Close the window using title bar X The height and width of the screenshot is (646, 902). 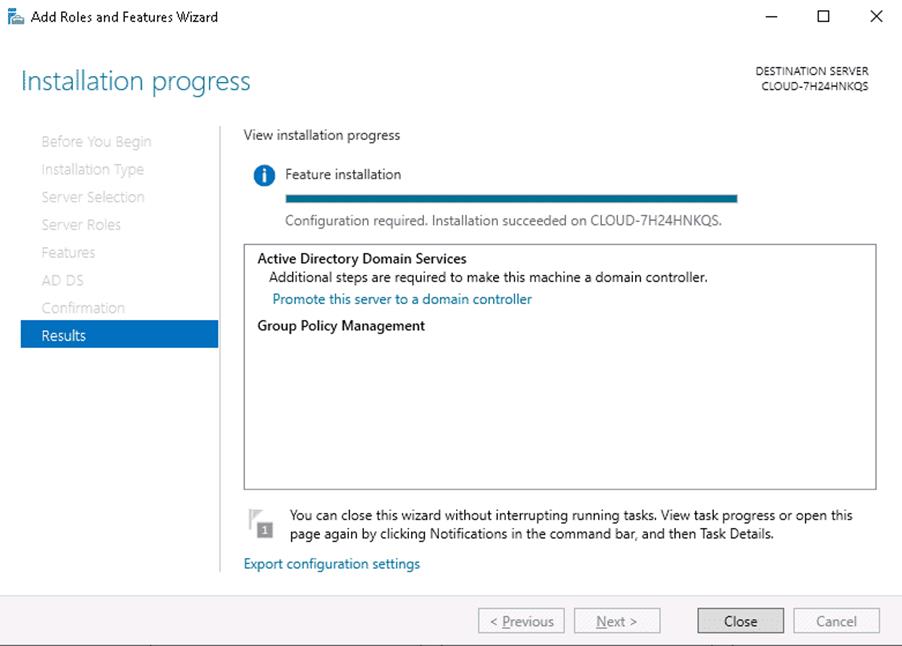point(876,17)
